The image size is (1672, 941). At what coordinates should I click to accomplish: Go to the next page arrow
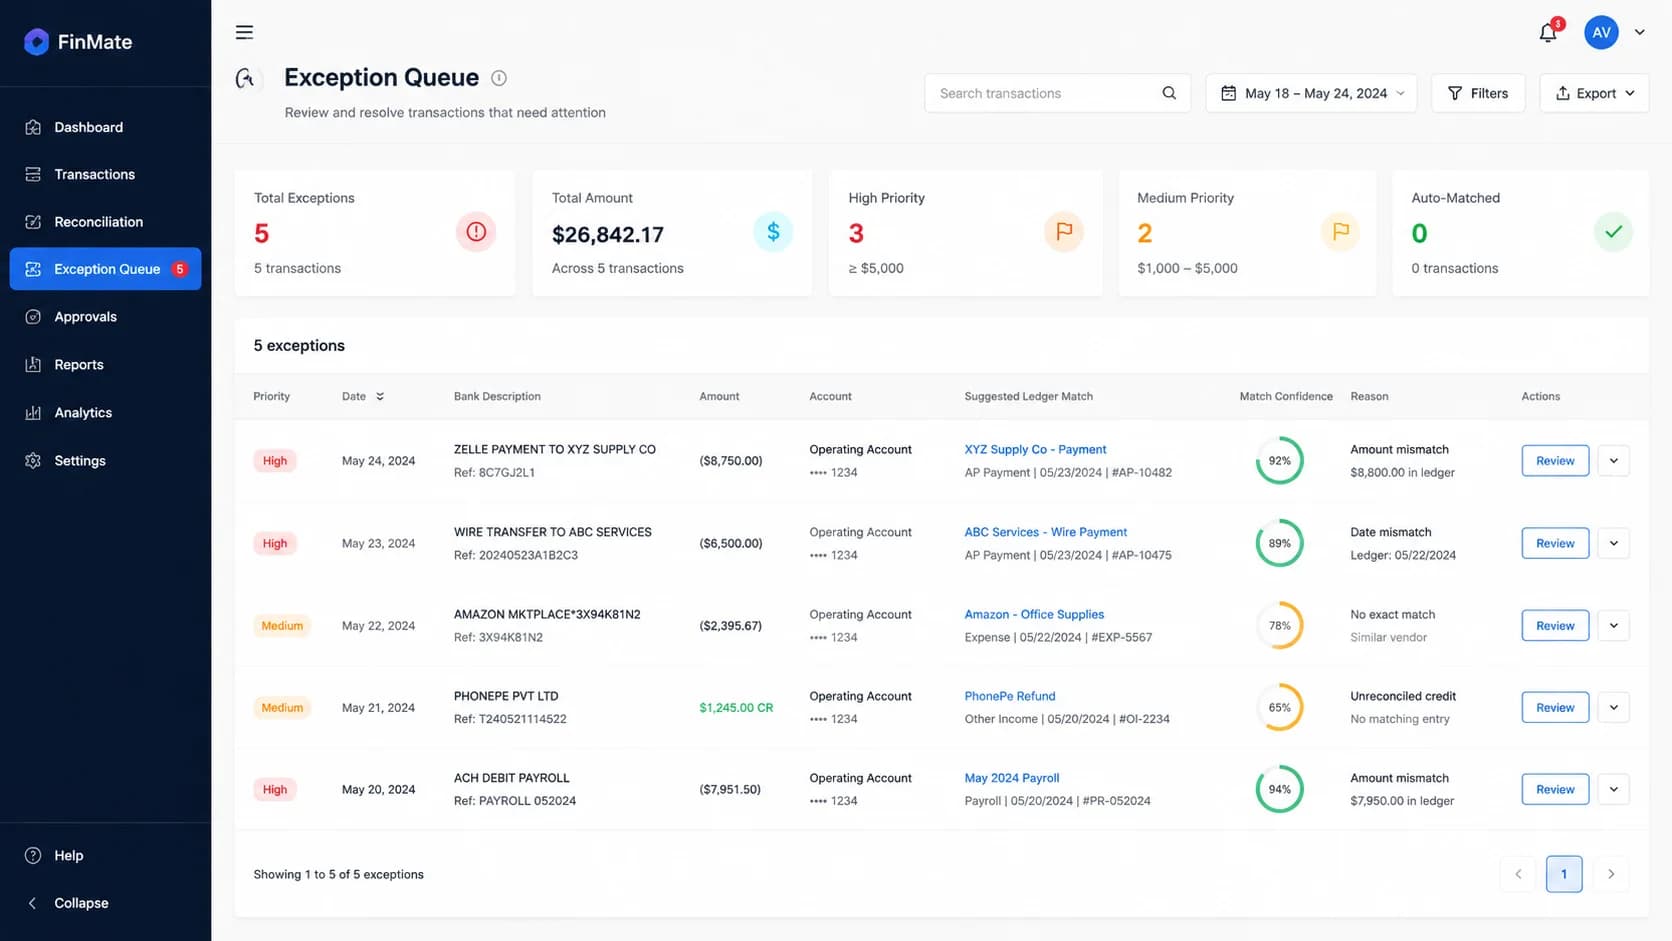pos(1611,874)
